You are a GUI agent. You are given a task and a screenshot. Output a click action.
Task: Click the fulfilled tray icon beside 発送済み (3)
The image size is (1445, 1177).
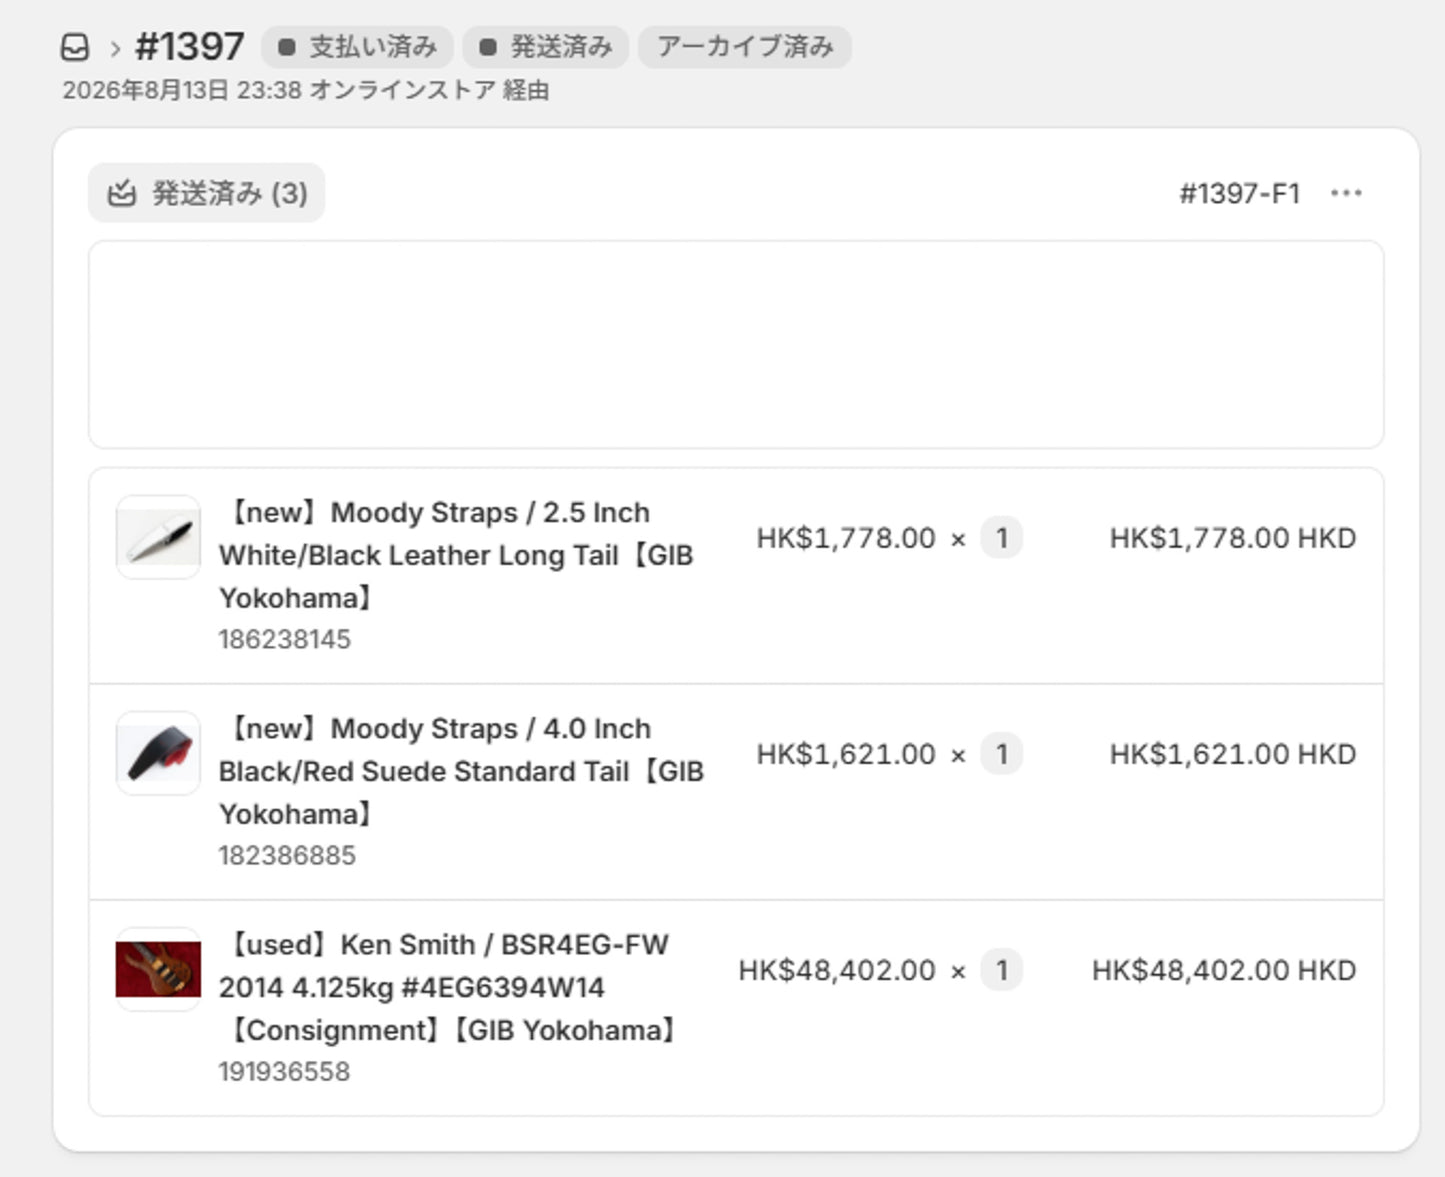pyautogui.click(x=121, y=193)
